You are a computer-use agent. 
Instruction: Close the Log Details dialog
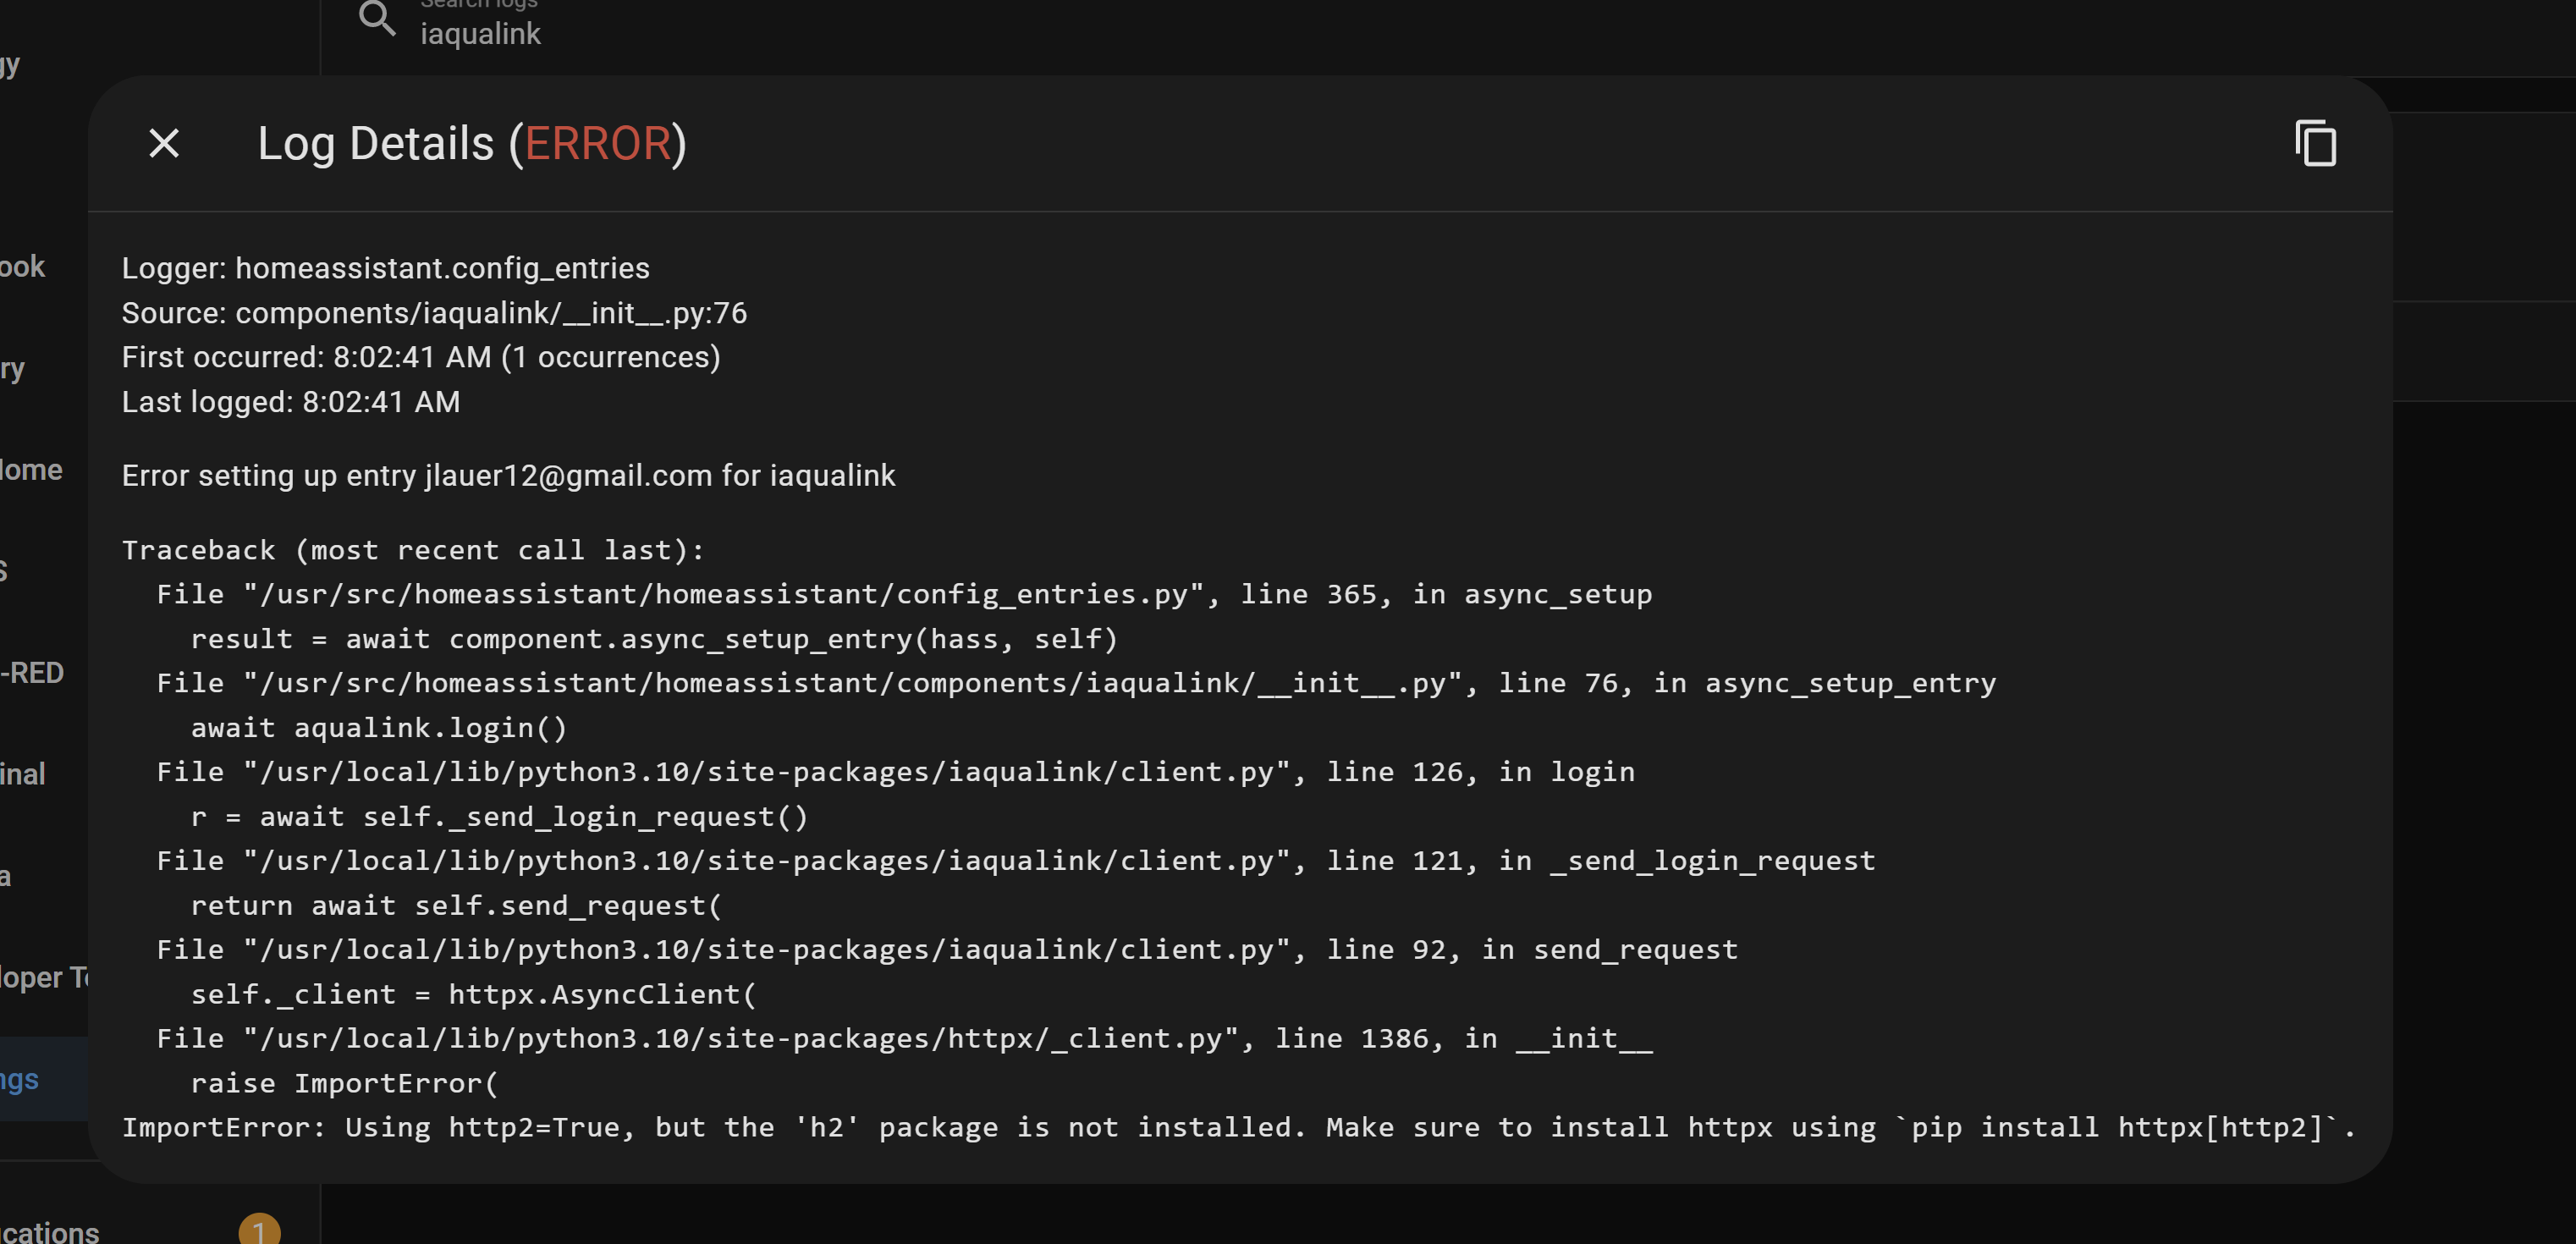tap(164, 143)
